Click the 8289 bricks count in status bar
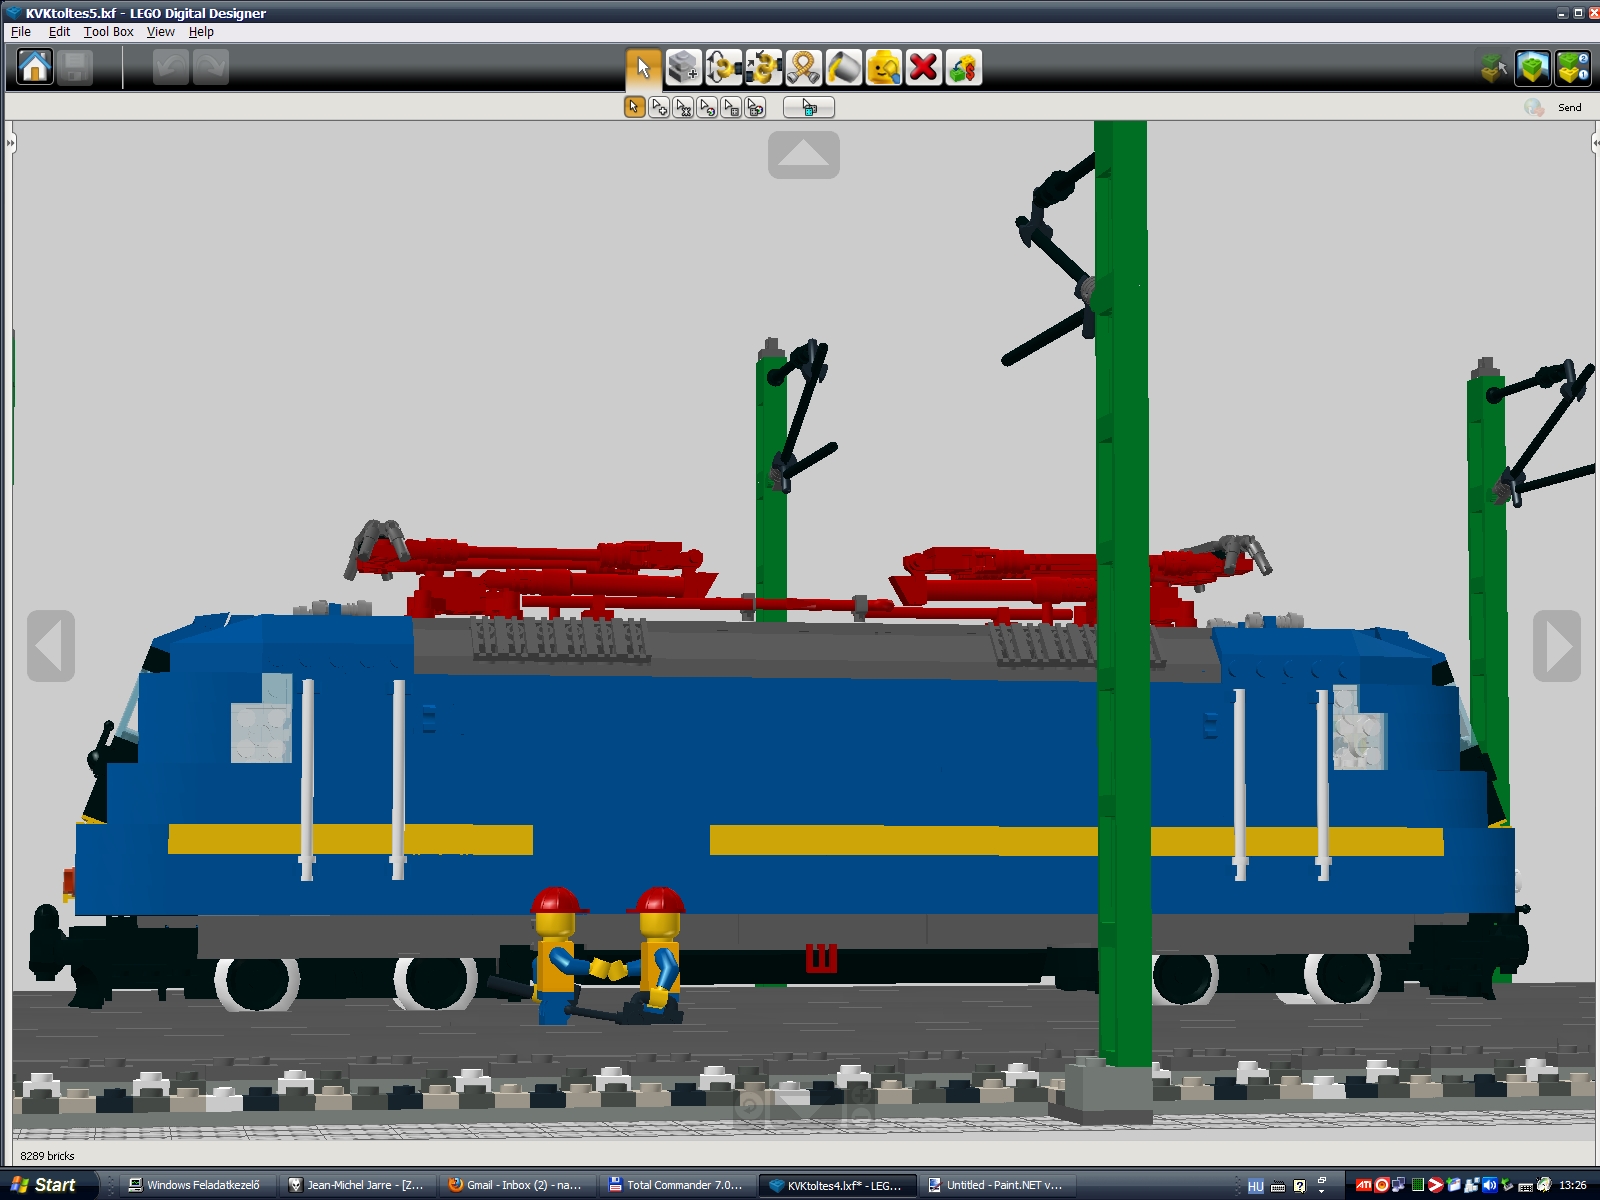 47,1156
